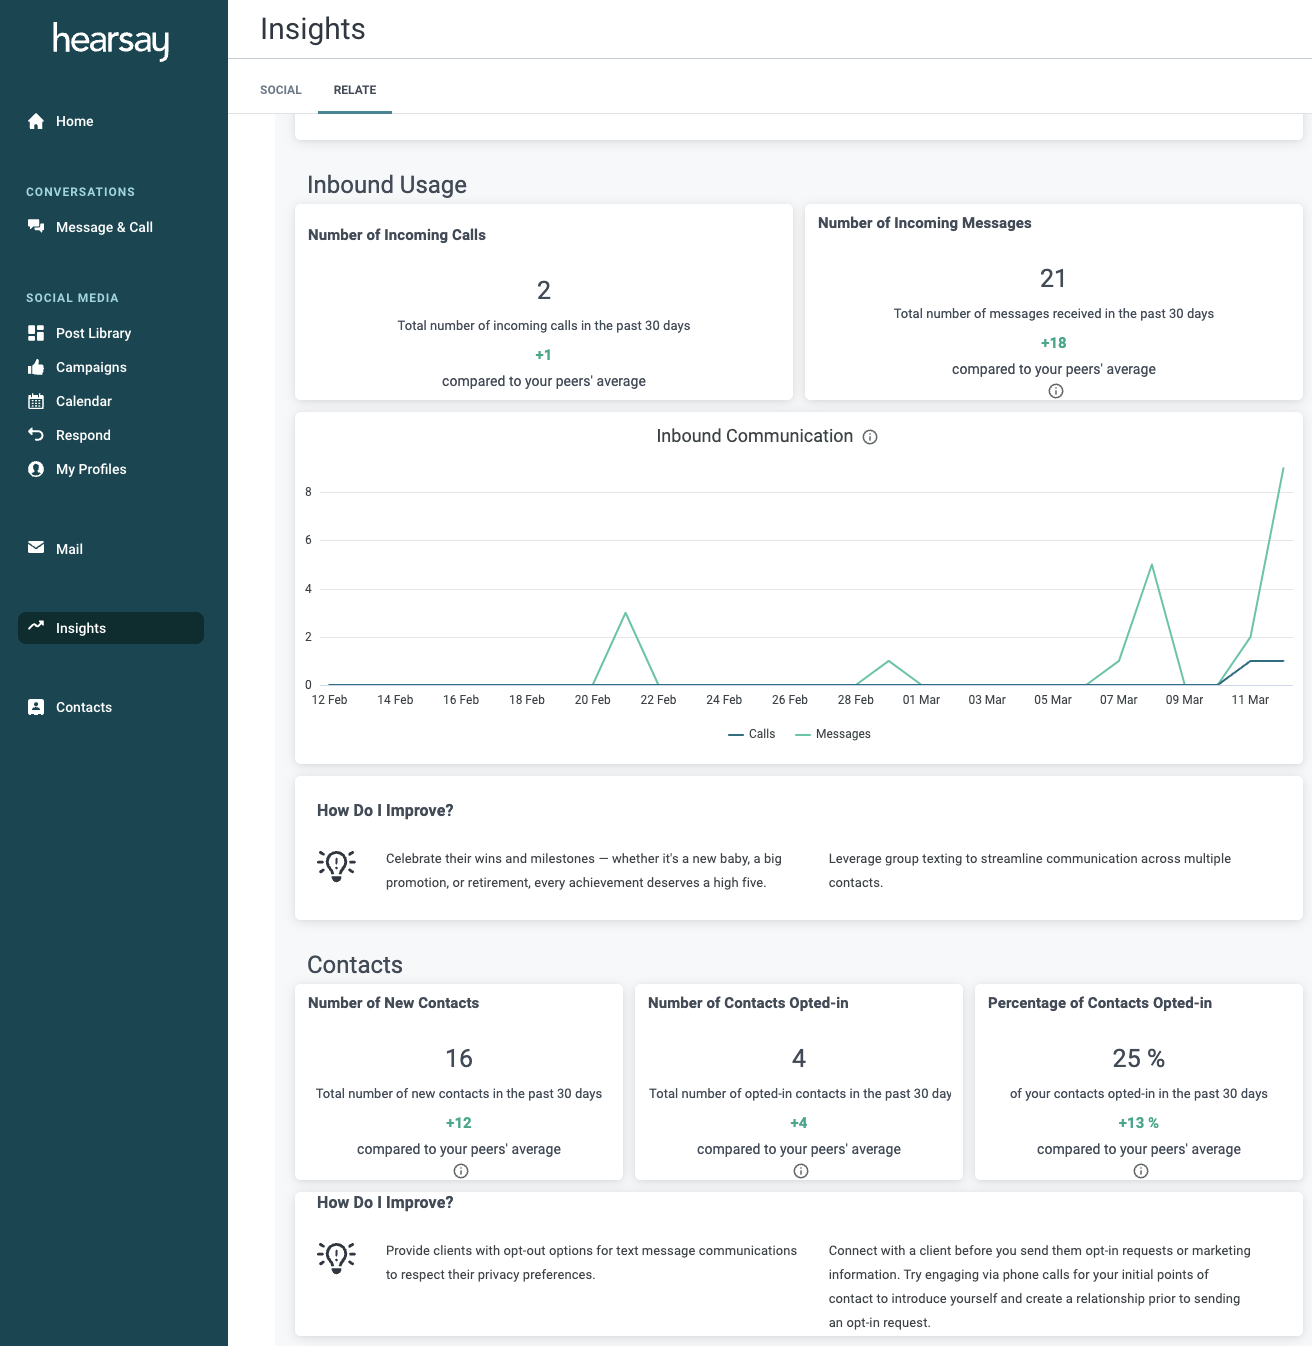Image resolution: width=1312 pixels, height=1346 pixels.
Task: Click opt-out options improvement tip text
Action: click(591, 1263)
